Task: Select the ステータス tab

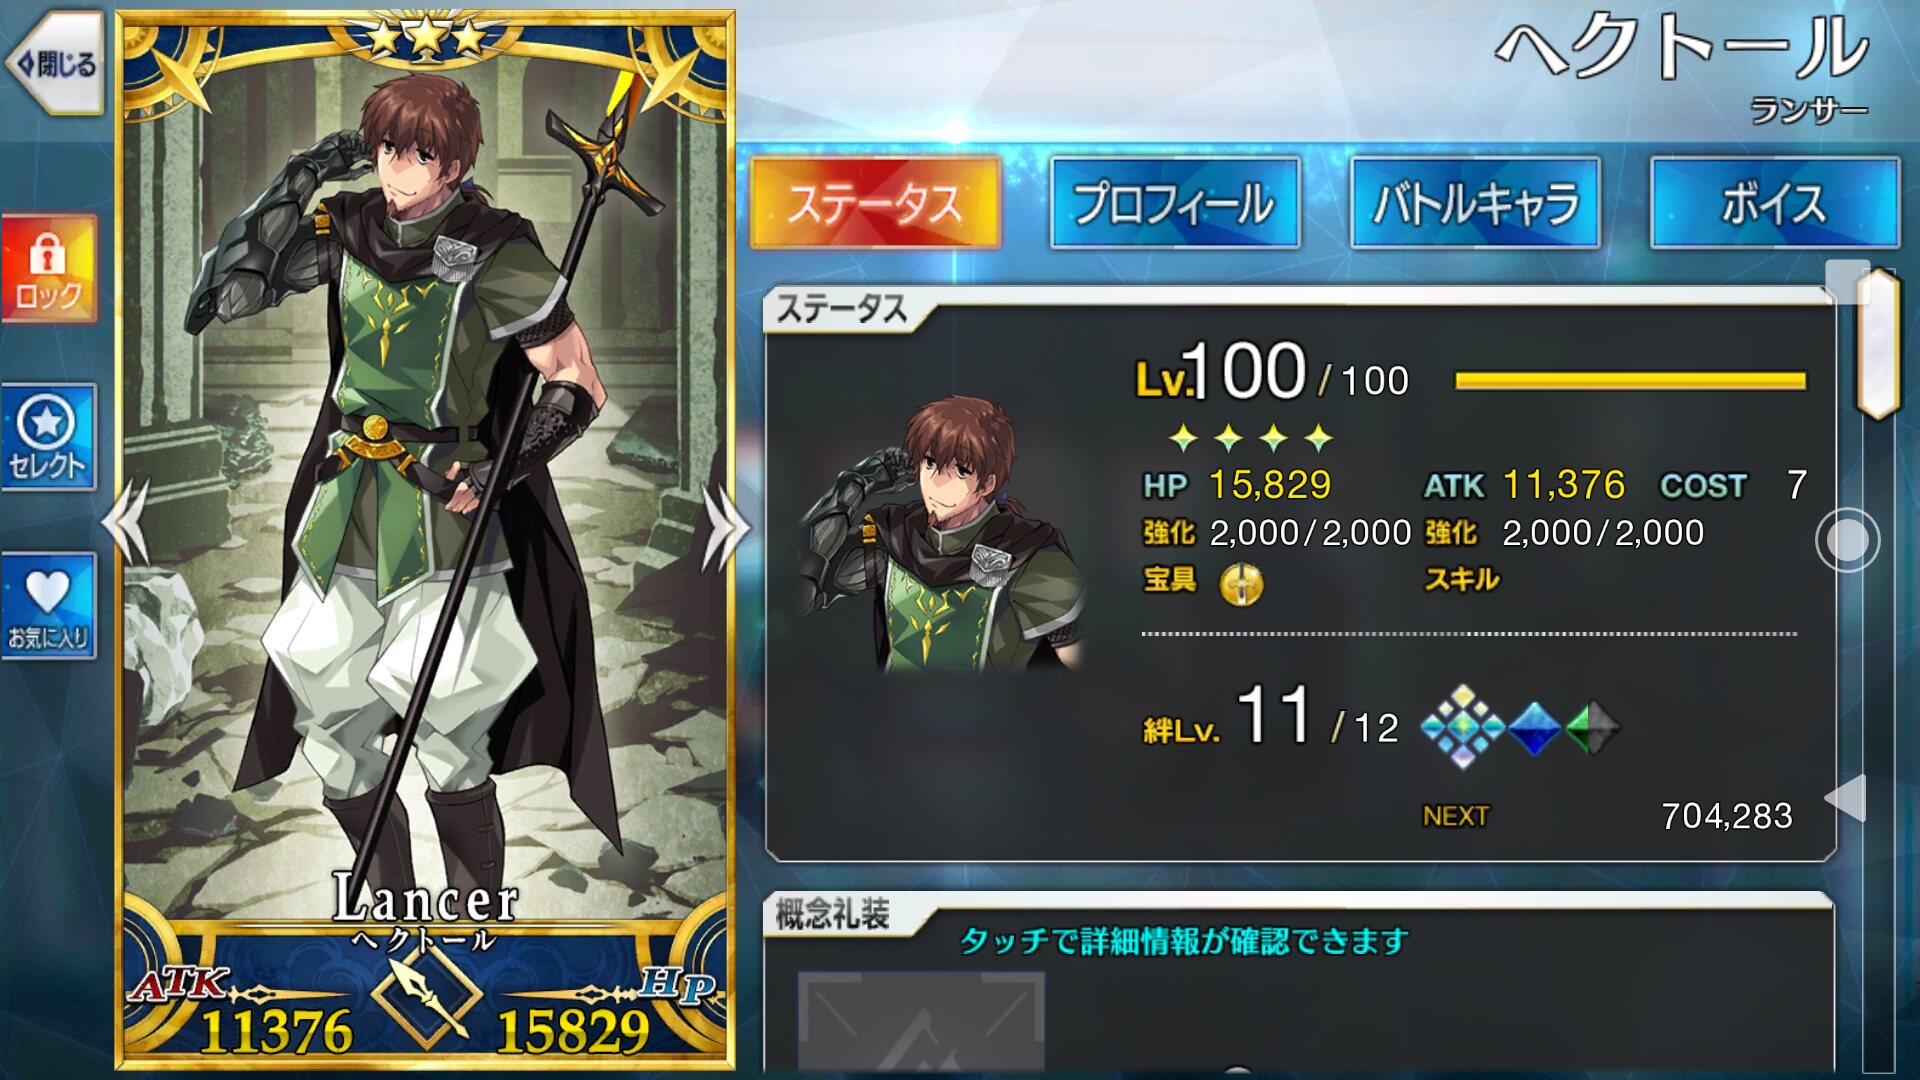Action: [x=875, y=203]
